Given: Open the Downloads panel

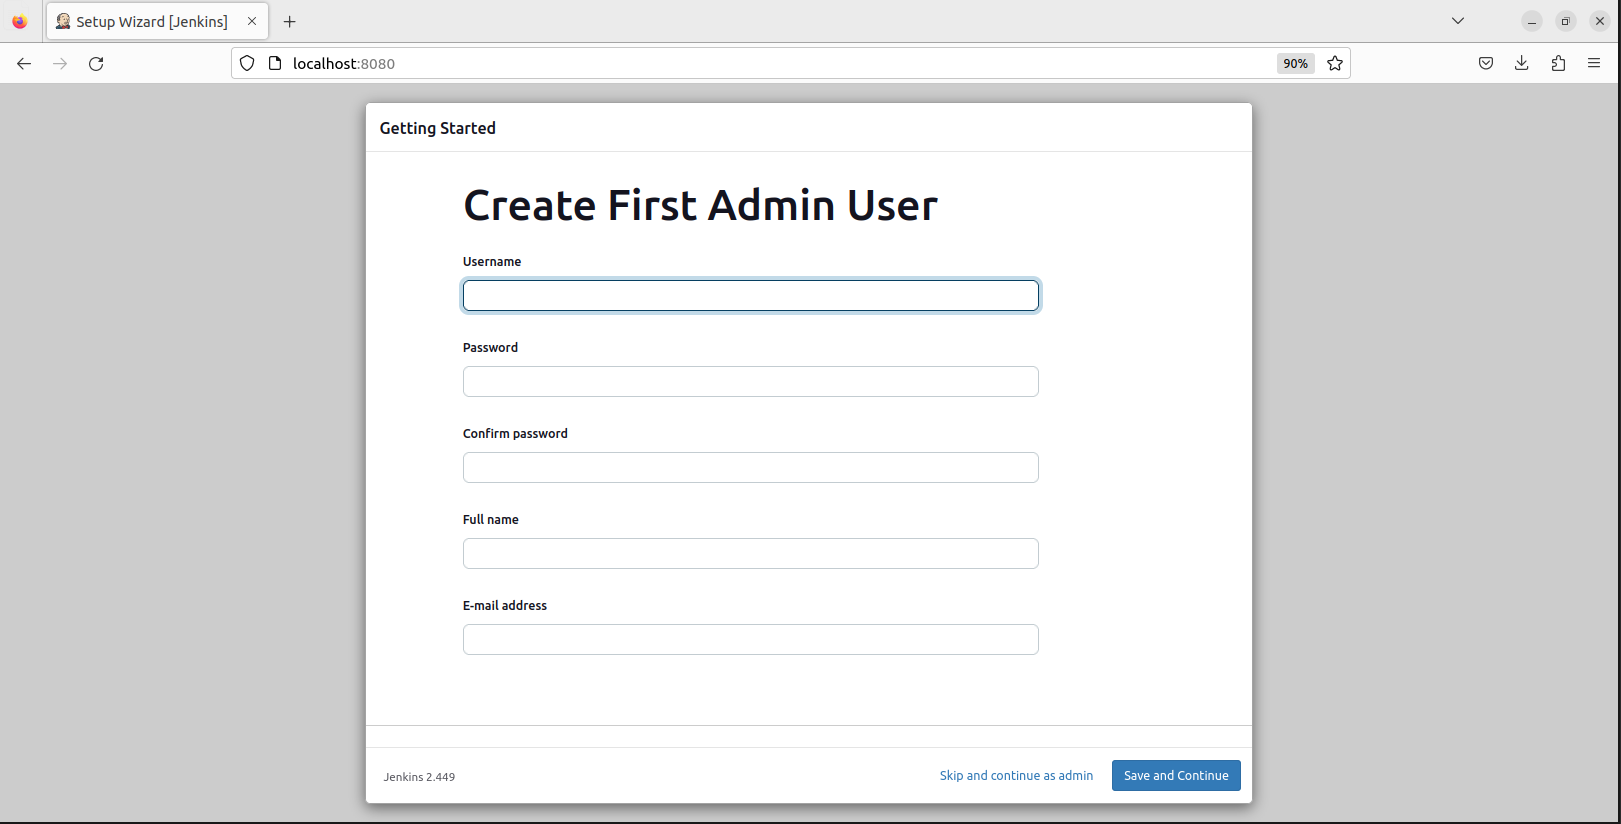Looking at the screenshot, I should pyautogui.click(x=1522, y=64).
